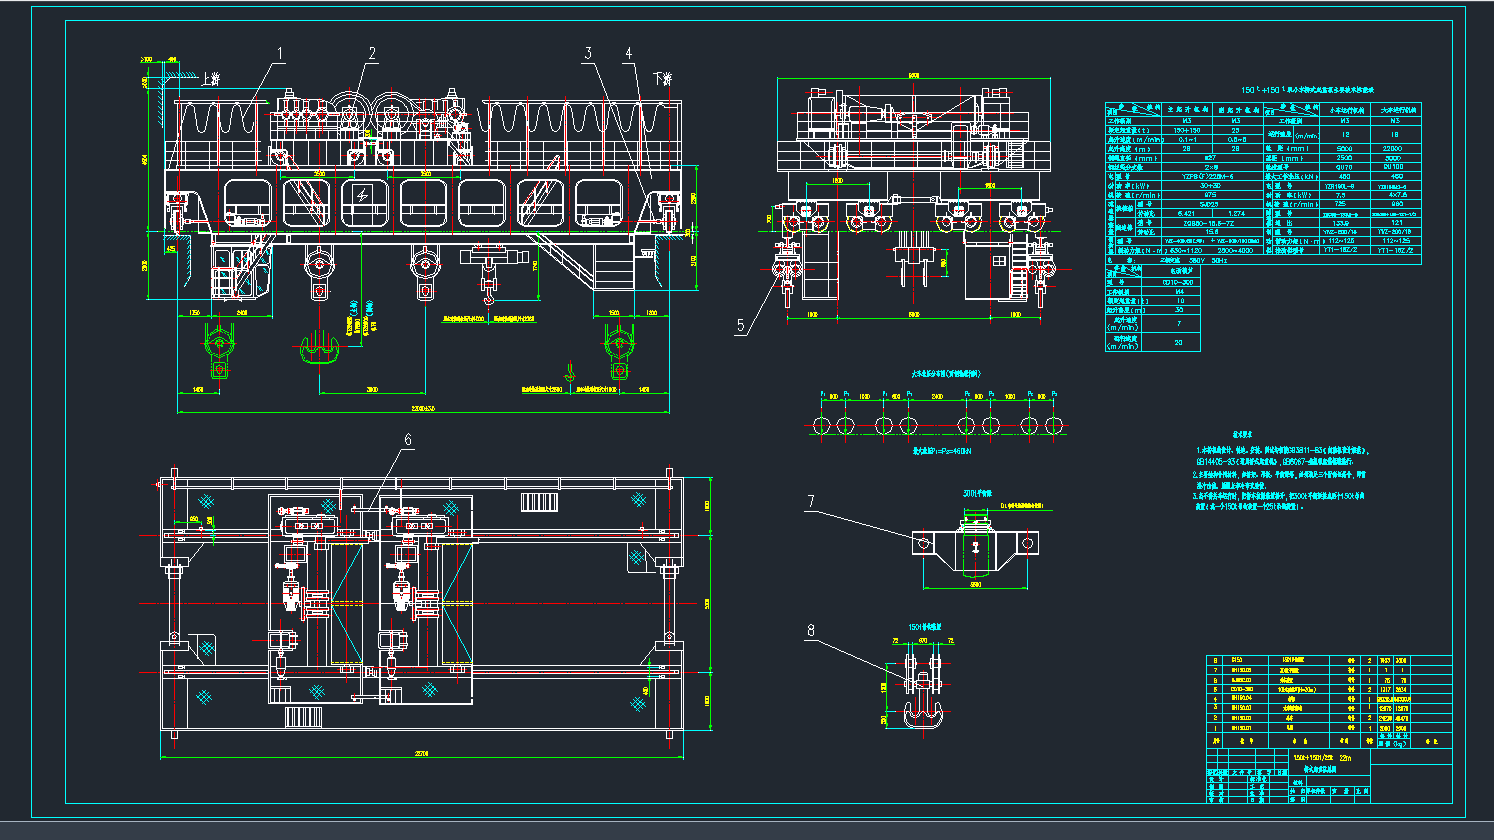
Task: Select balloon number 4 near 下游 label
Action: pos(628,53)
